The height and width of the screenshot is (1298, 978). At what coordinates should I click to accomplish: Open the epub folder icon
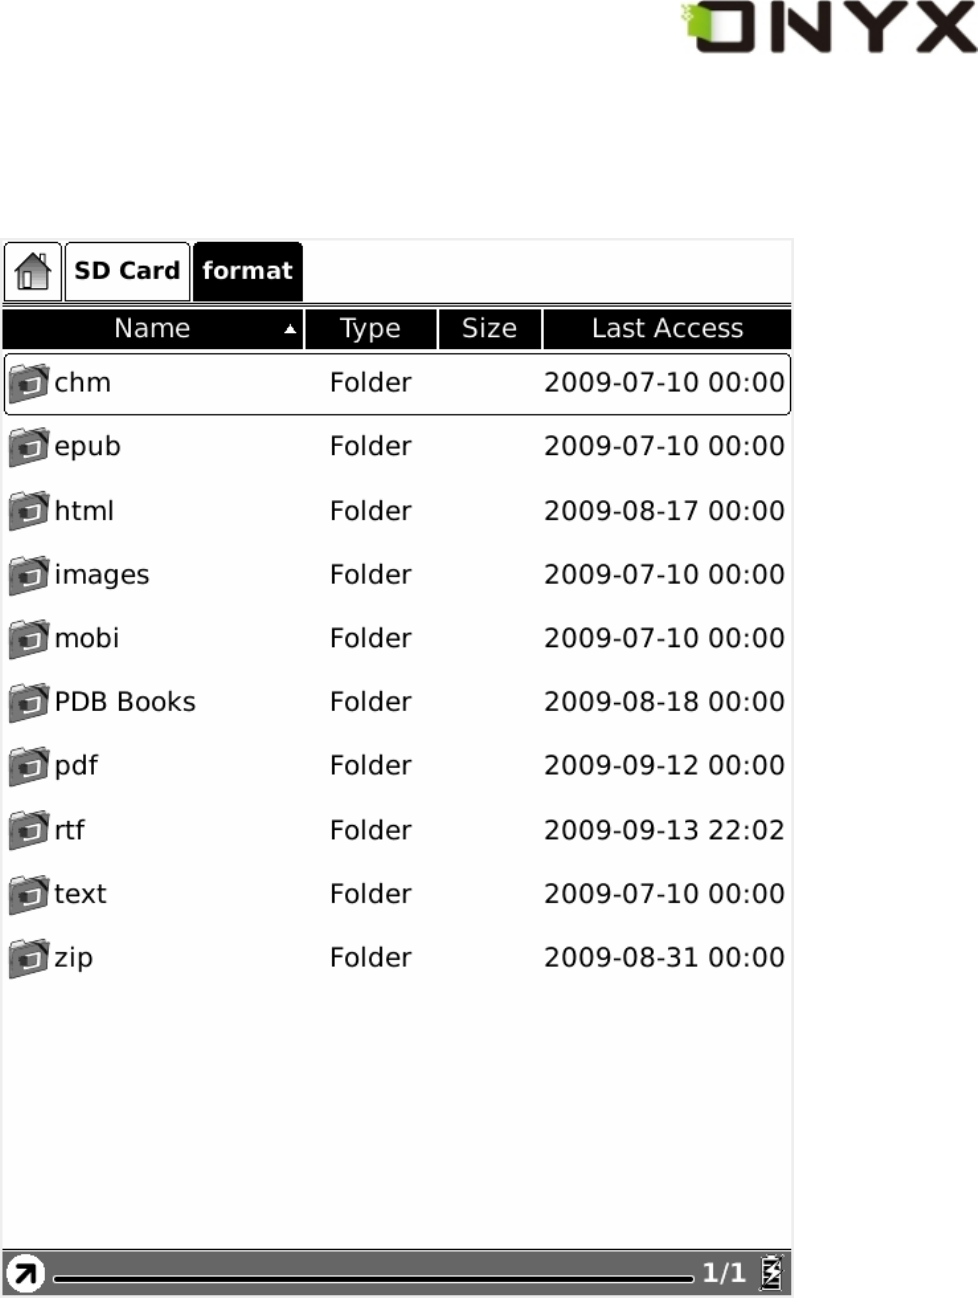[29, 447]
